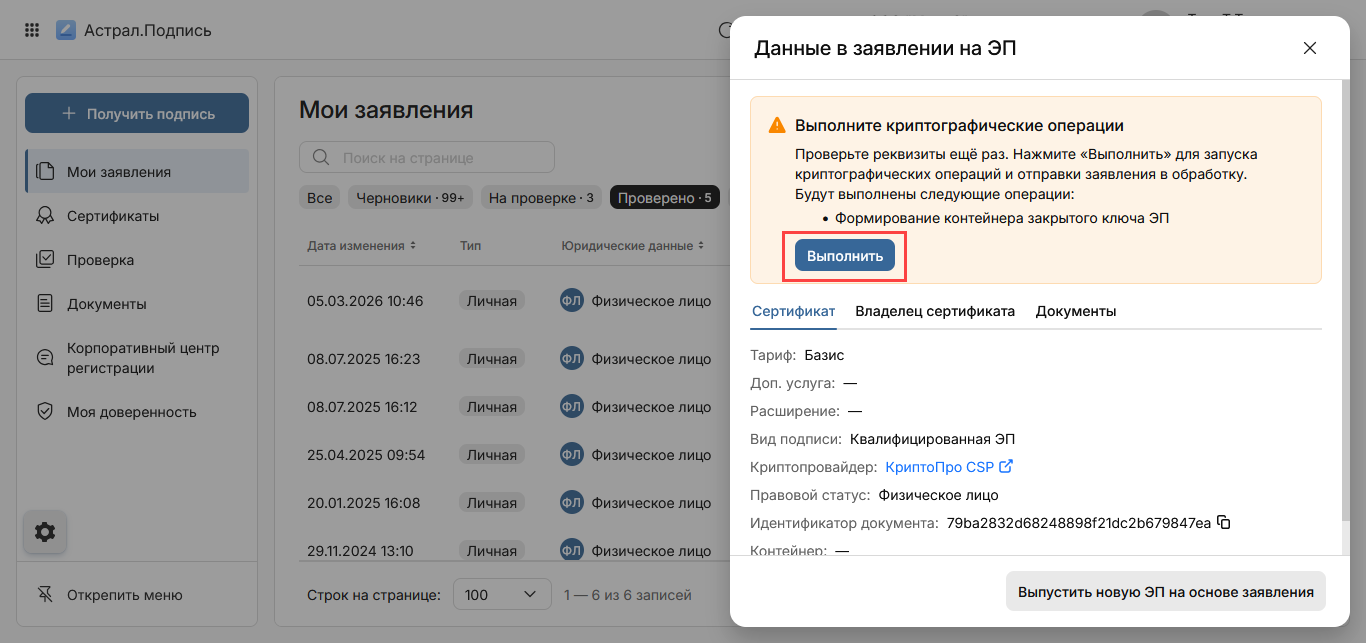The image size is (1366, 643).
Task: Click the Проверка icon in sidebar
Action: (45, 260)
